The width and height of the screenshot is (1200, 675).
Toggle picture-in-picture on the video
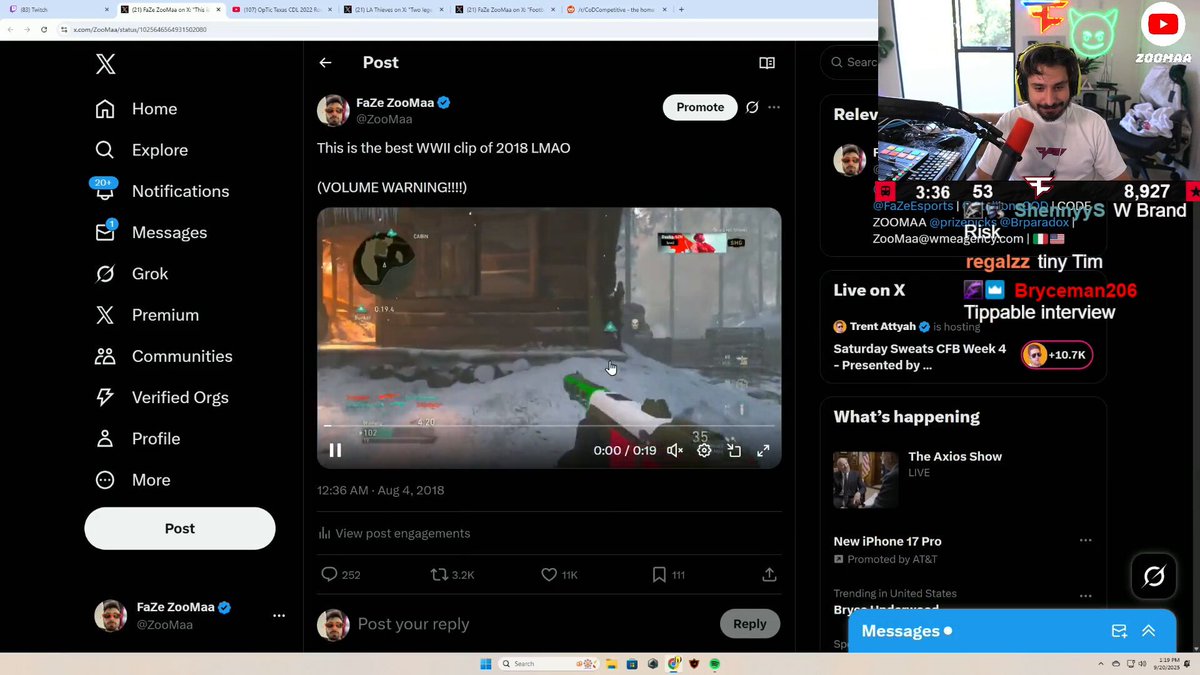(x=734, y=451)
